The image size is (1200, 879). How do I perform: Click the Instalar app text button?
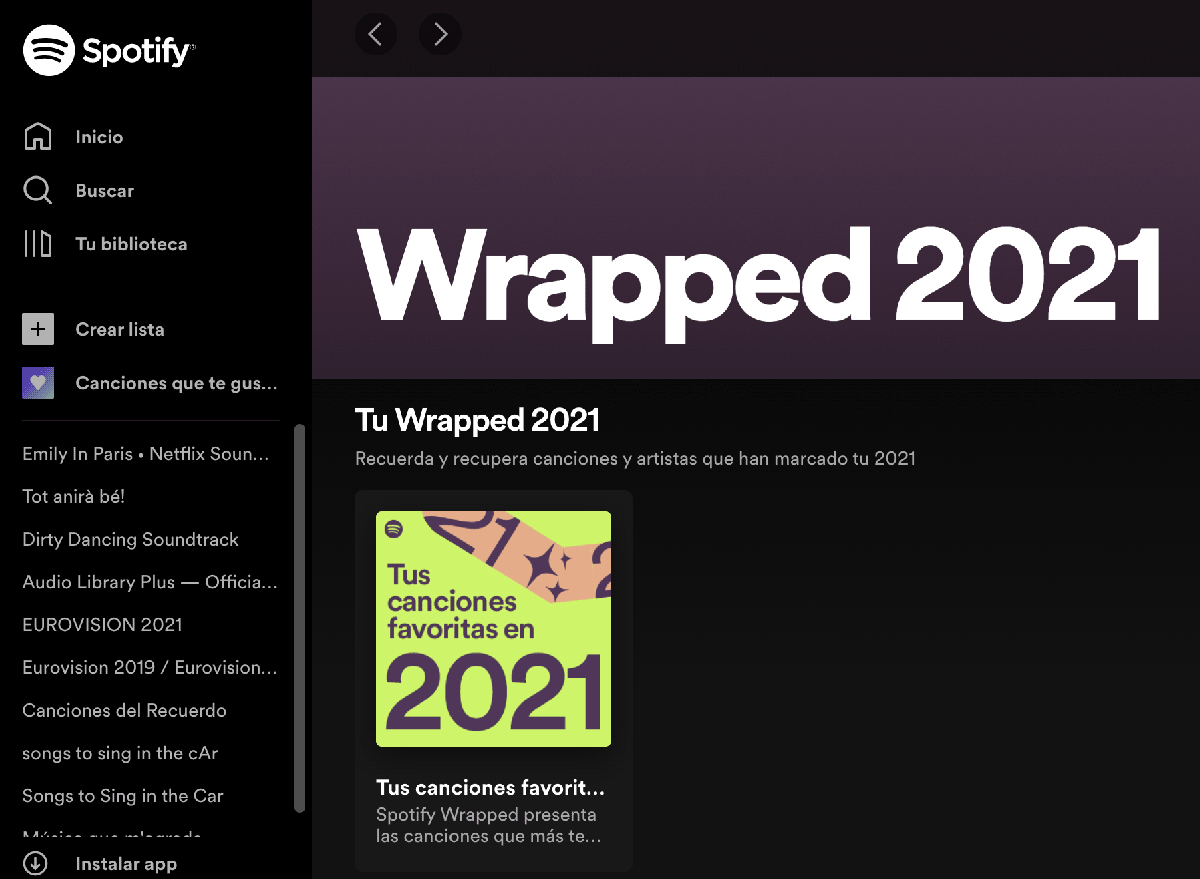tap(126, 864)
